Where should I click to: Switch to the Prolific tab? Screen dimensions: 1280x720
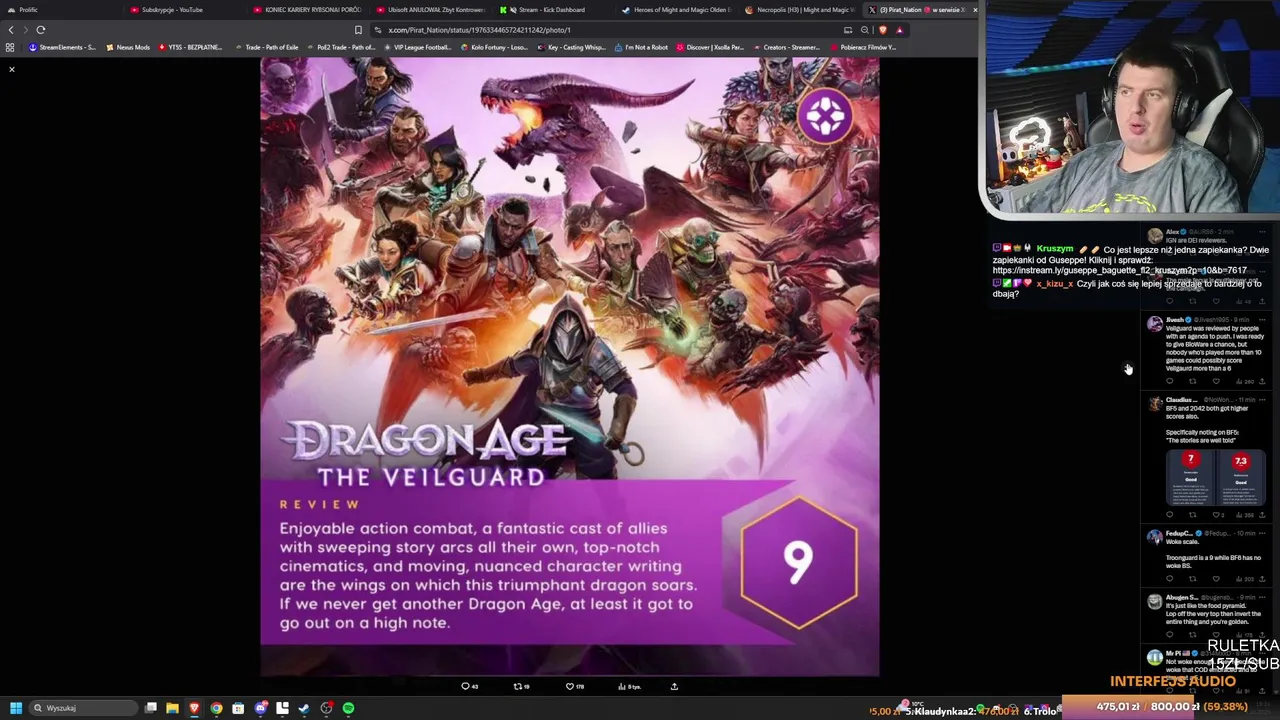coord(60,10)
